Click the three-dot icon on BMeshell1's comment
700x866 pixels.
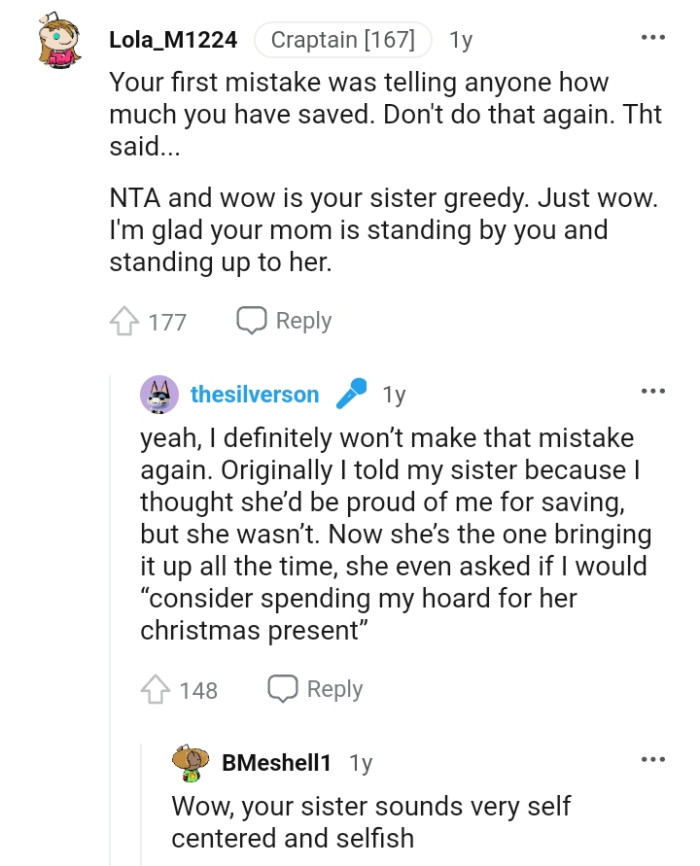pos(652,758)
